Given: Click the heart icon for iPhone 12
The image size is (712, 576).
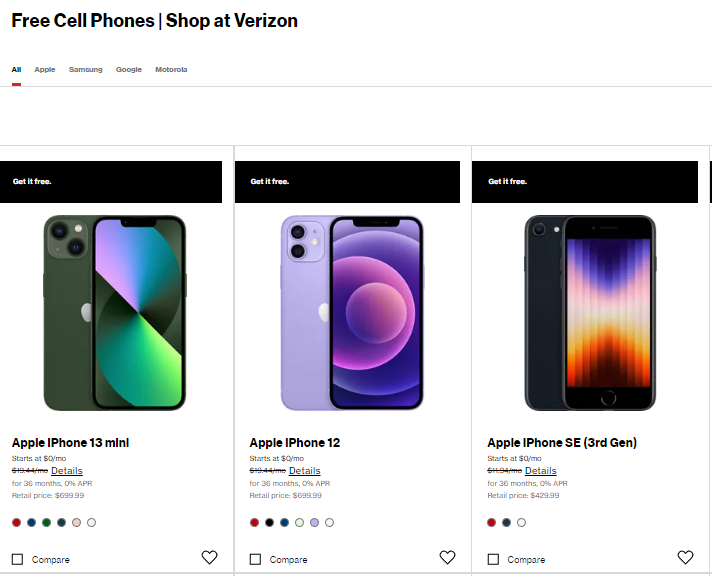Looking at the screenshot, I should pyautogui.click(x=447, y=558).
